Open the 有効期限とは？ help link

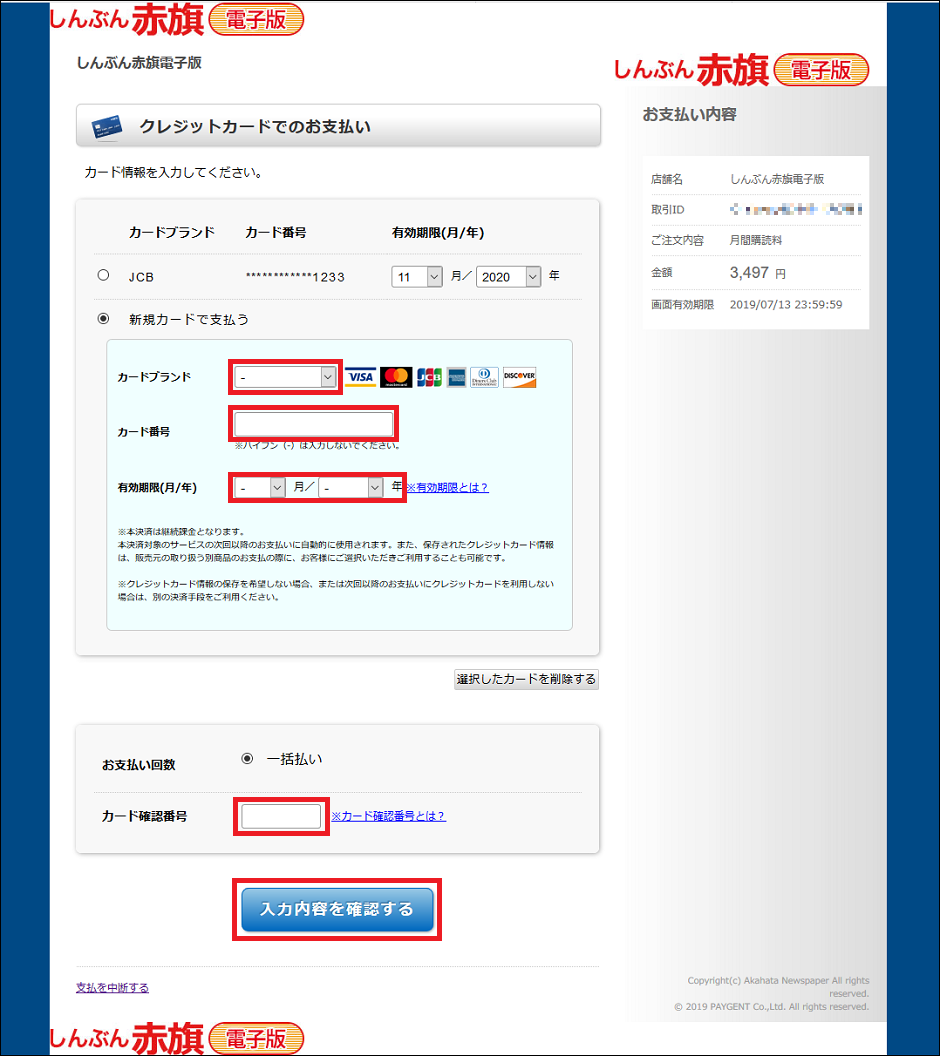click(447, 487)
